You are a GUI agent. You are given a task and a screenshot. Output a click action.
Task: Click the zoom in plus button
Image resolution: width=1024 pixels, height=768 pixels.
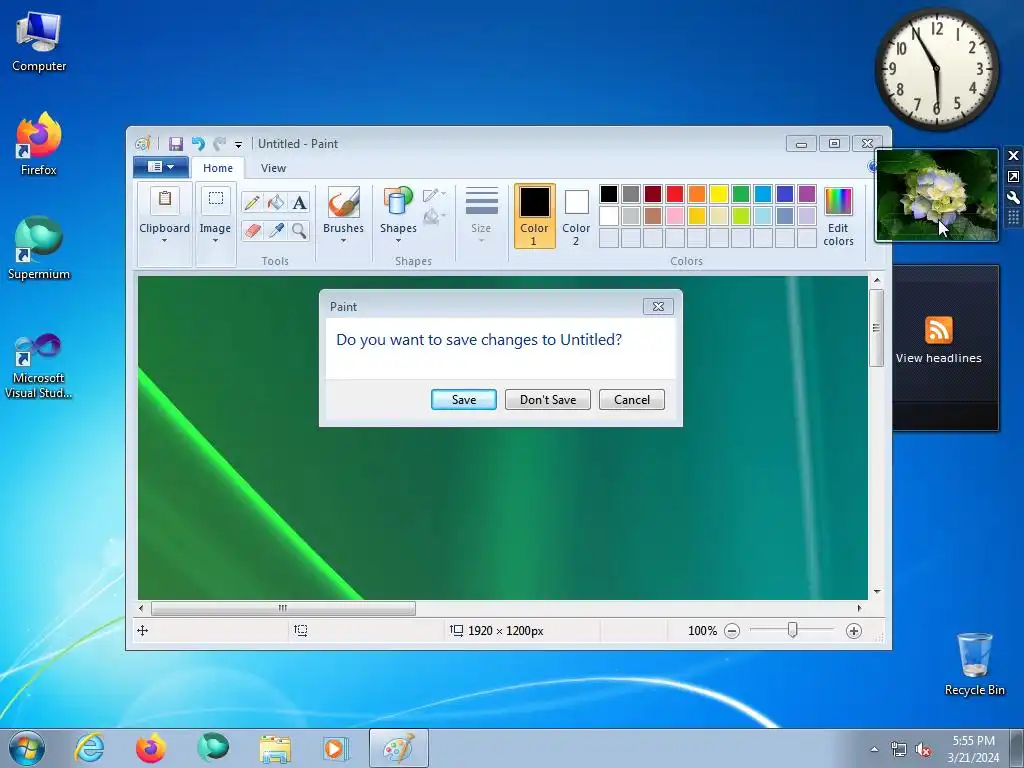(x=854, y=631)
